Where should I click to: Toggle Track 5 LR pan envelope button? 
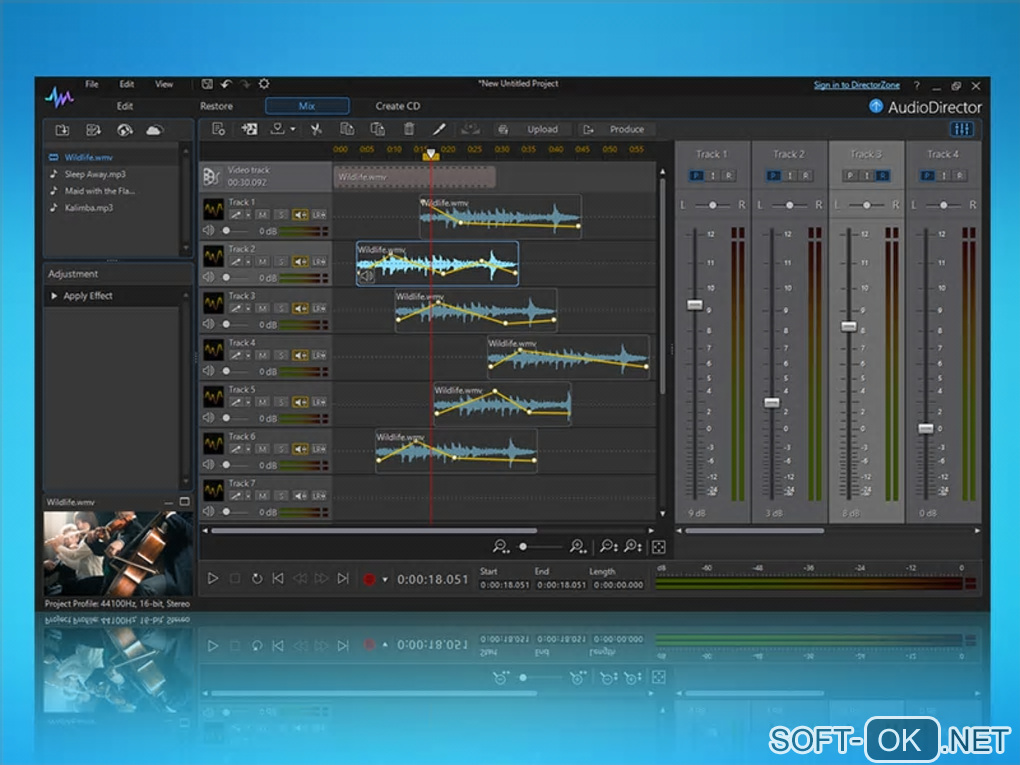319,402
